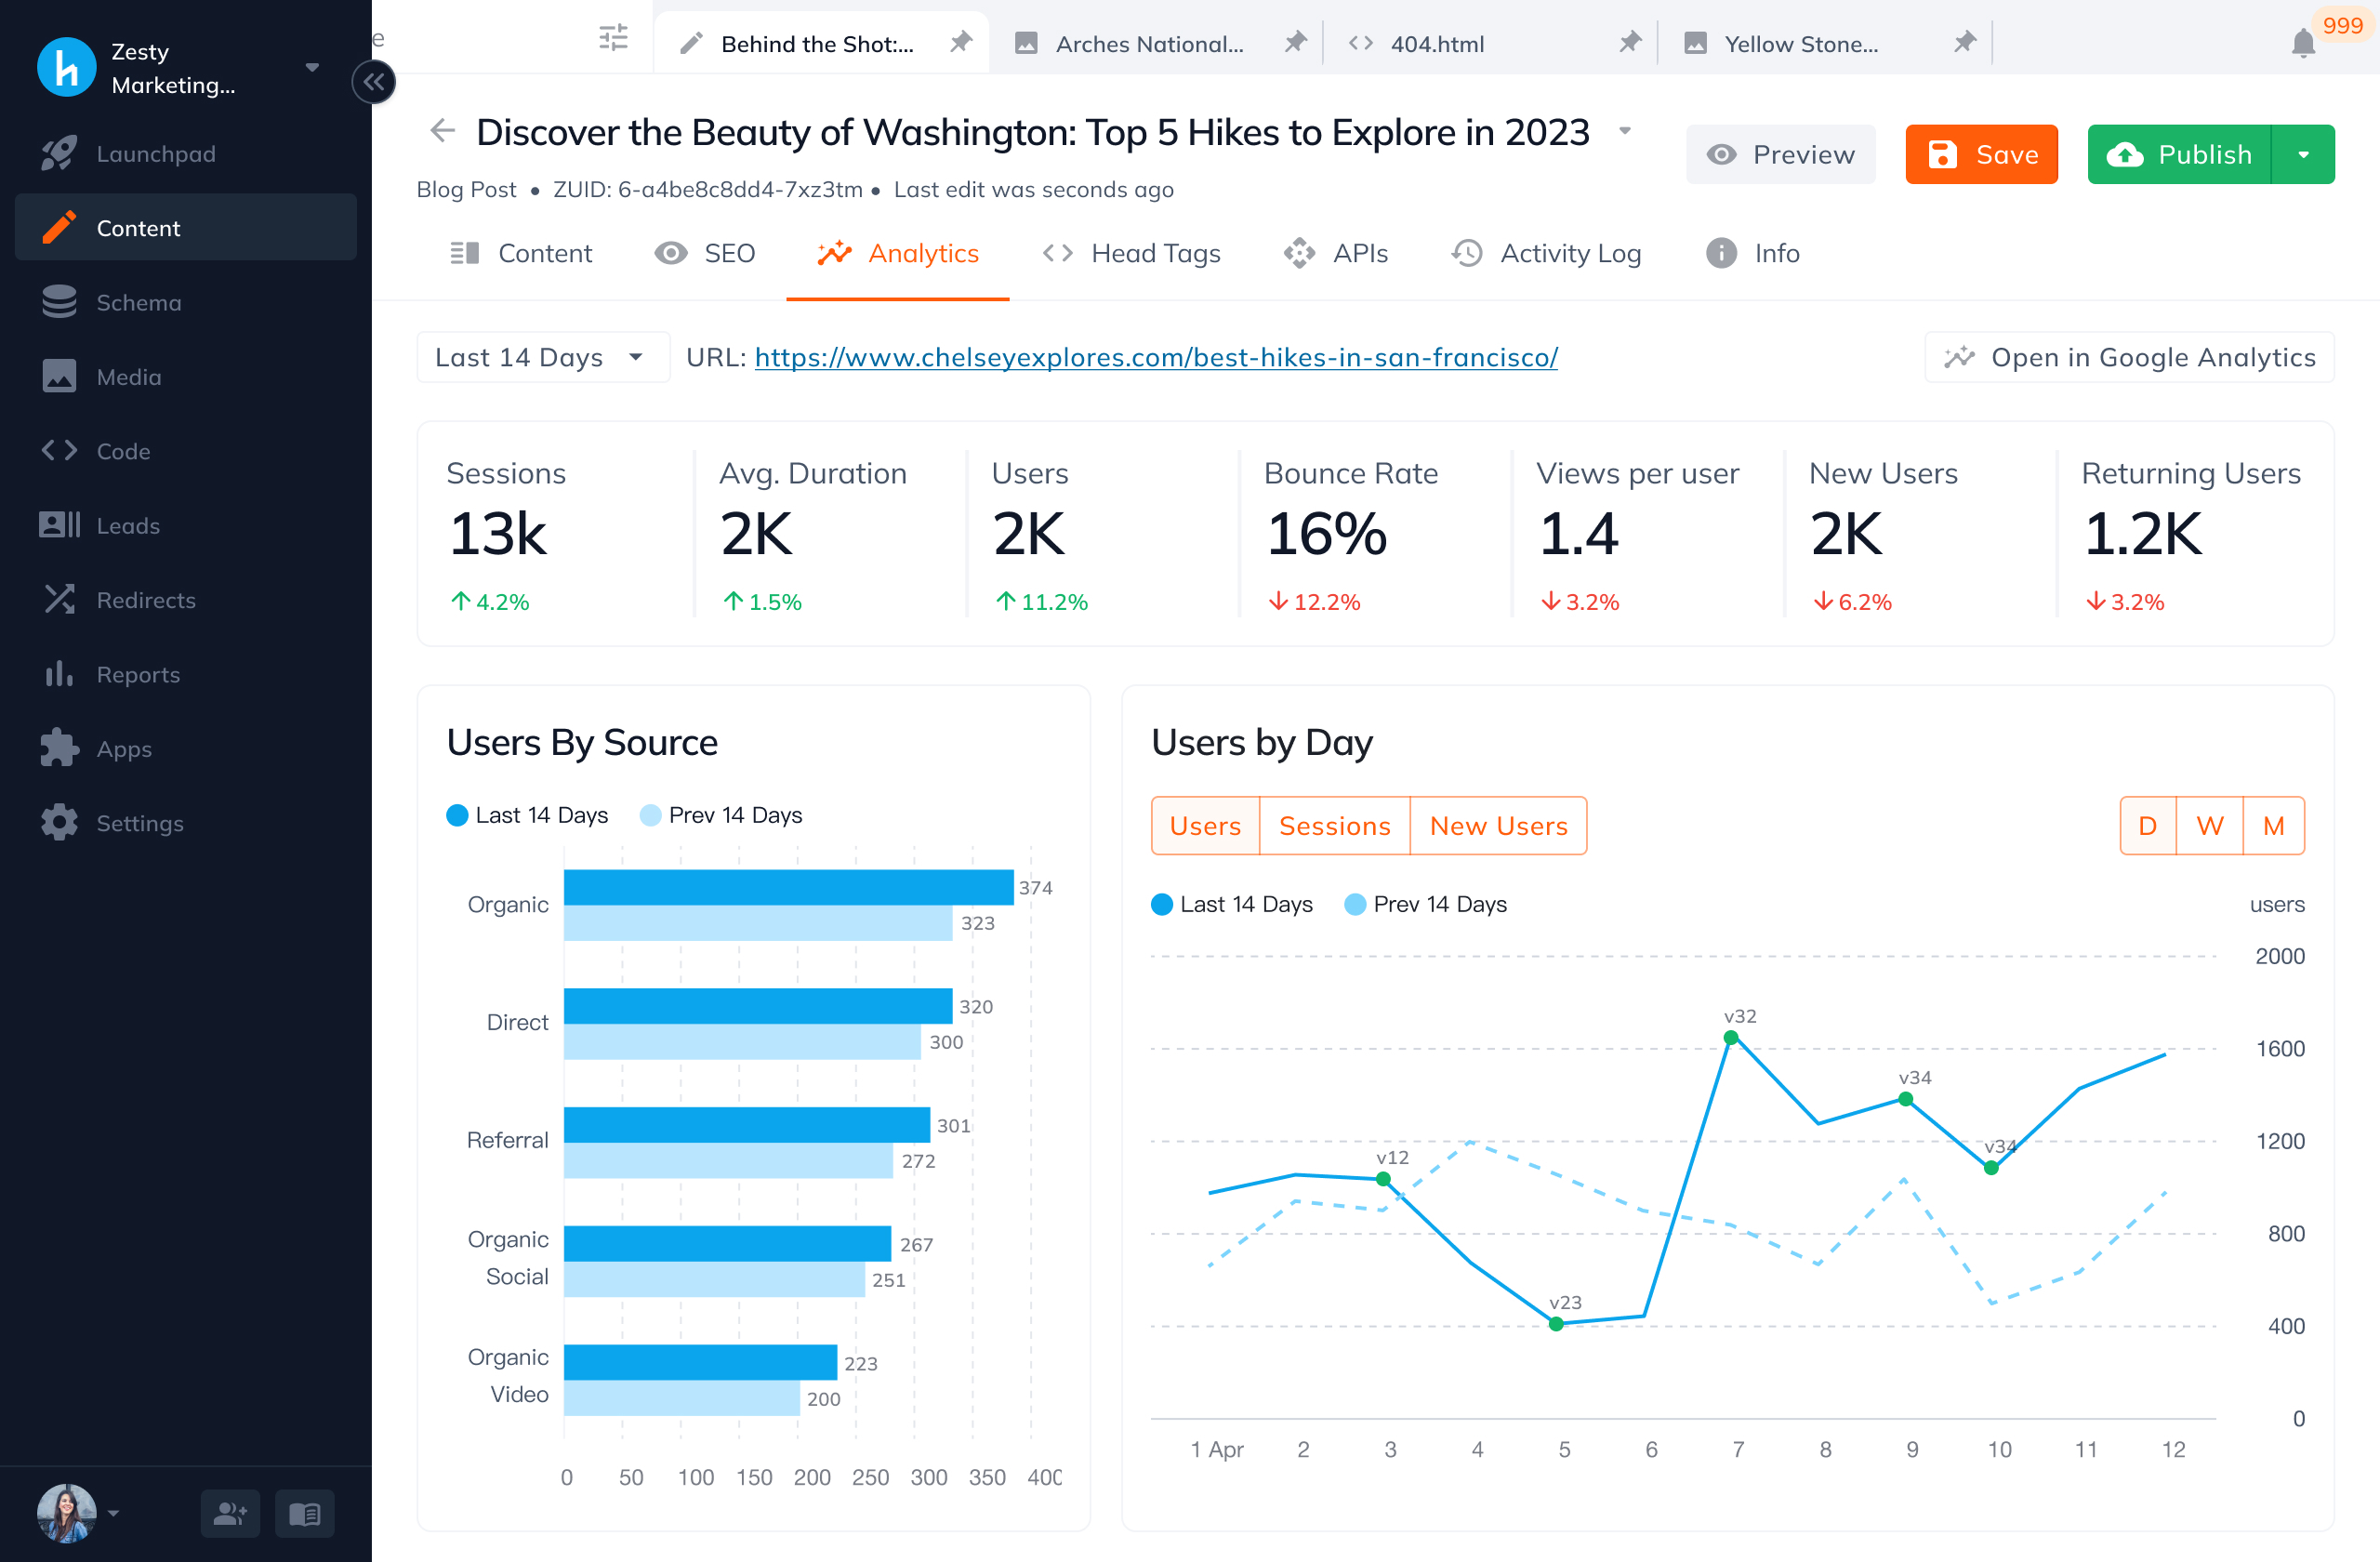Open the Activity Log tab
Viewport: 2380px width, 1562px height.
click(x=1547, y=253)
